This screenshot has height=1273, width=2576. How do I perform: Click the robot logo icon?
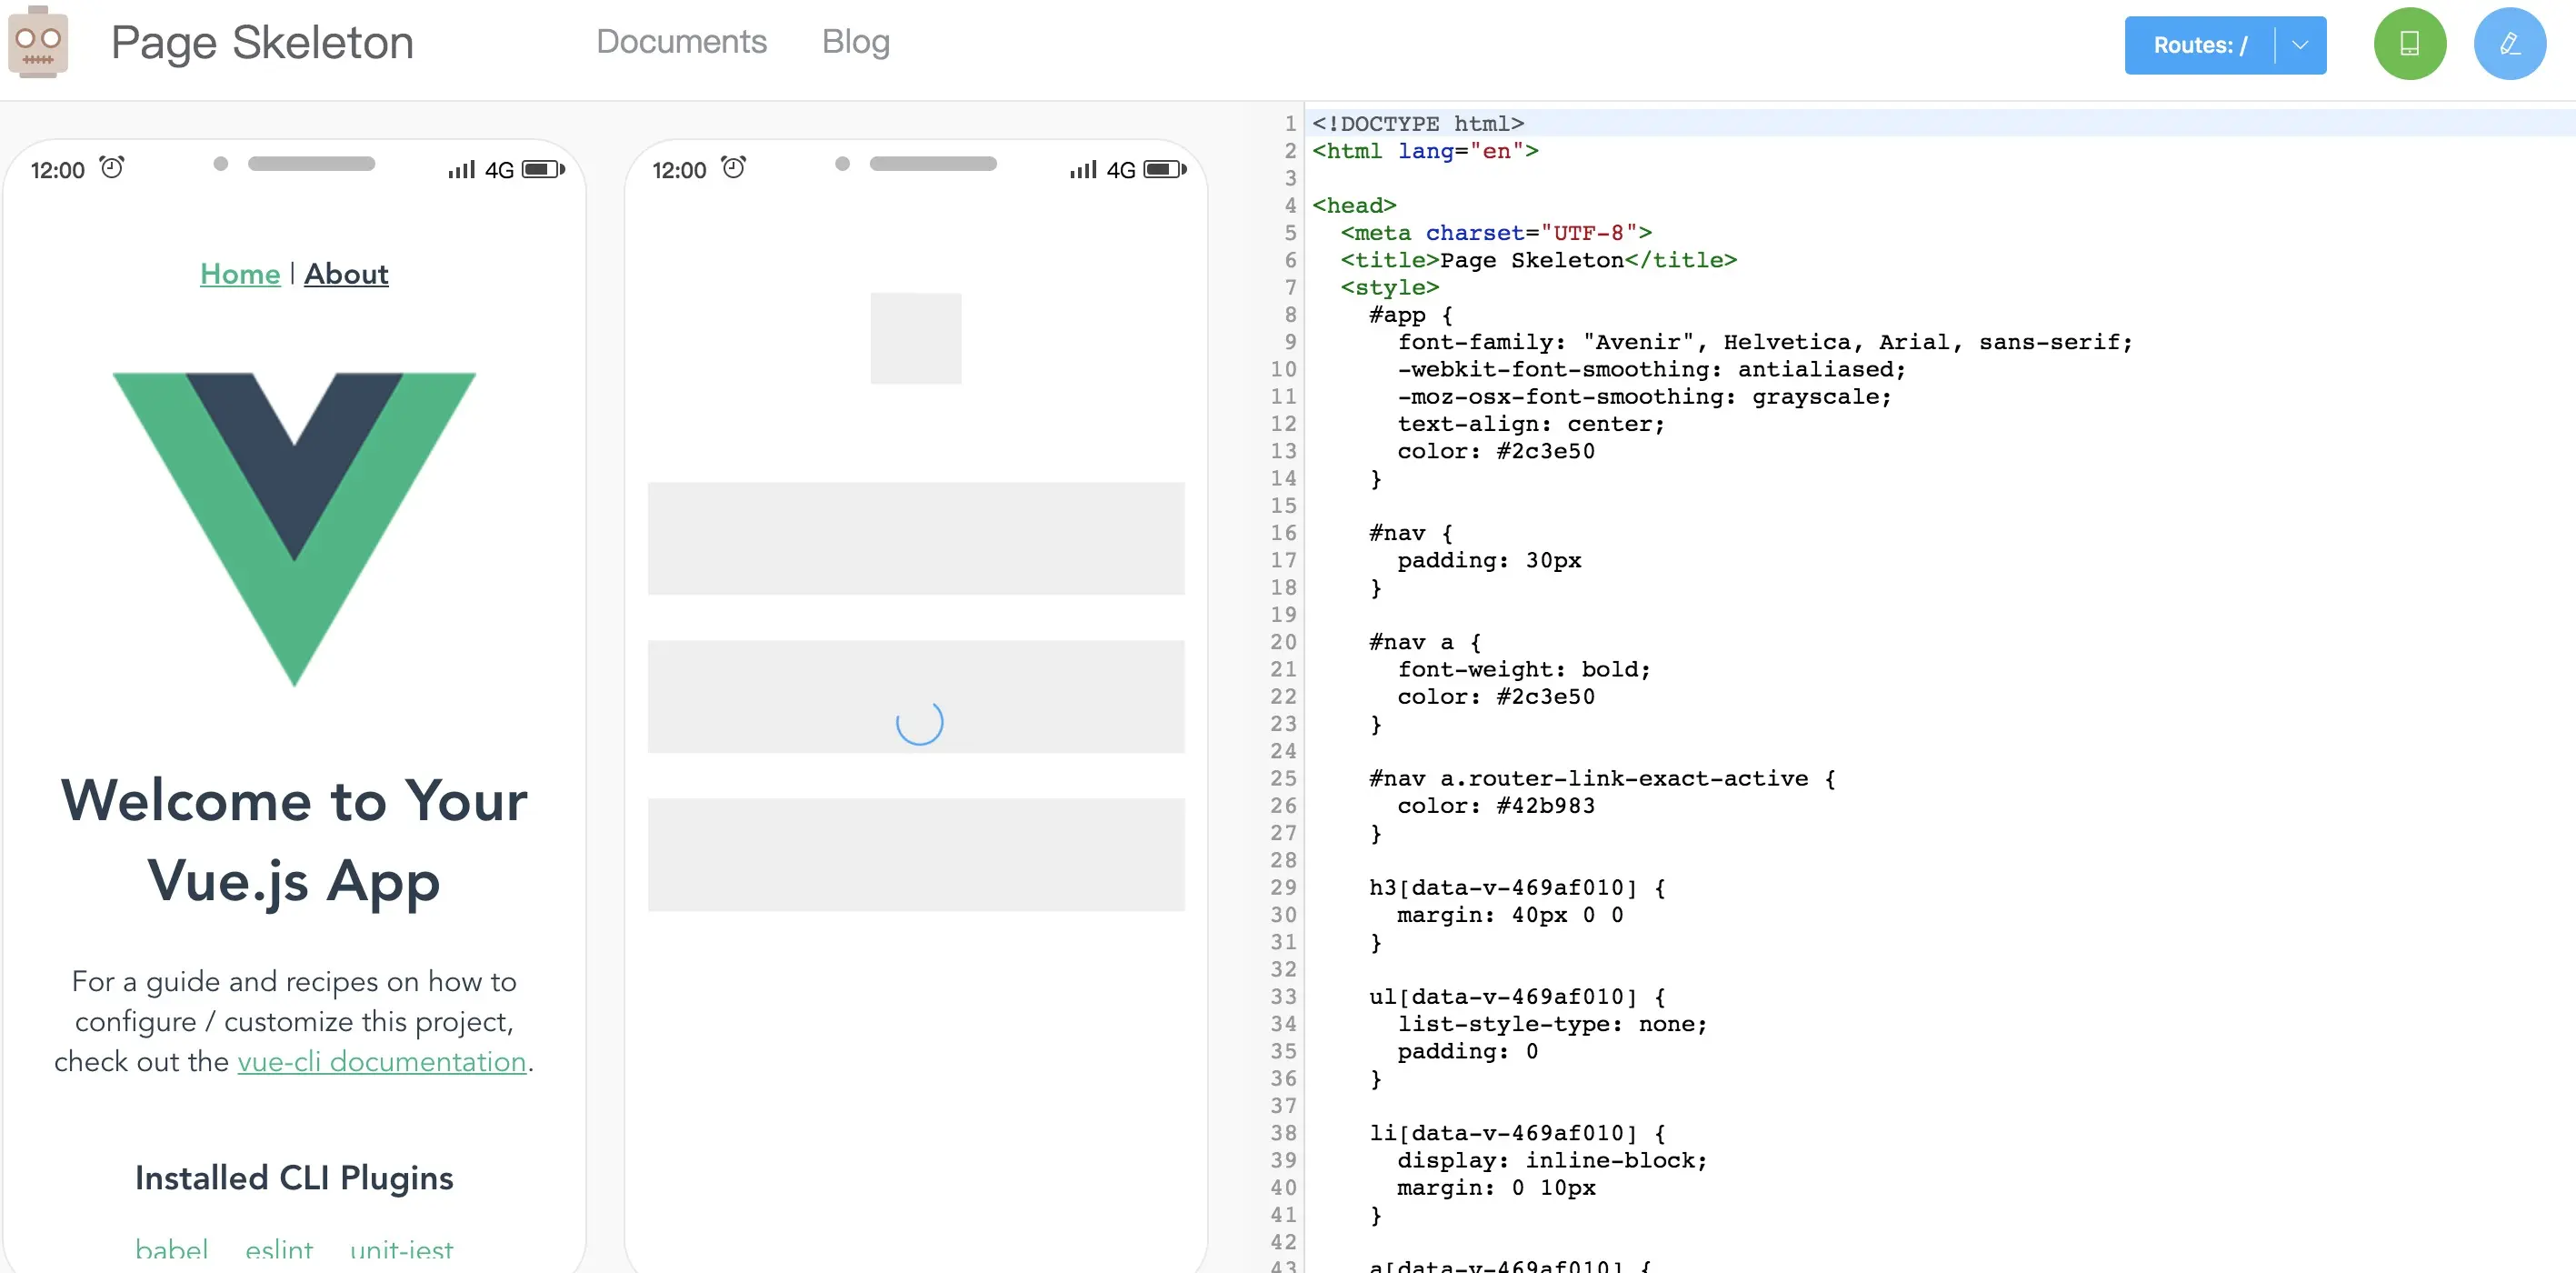pyautogui.click(x=38, y=42)
